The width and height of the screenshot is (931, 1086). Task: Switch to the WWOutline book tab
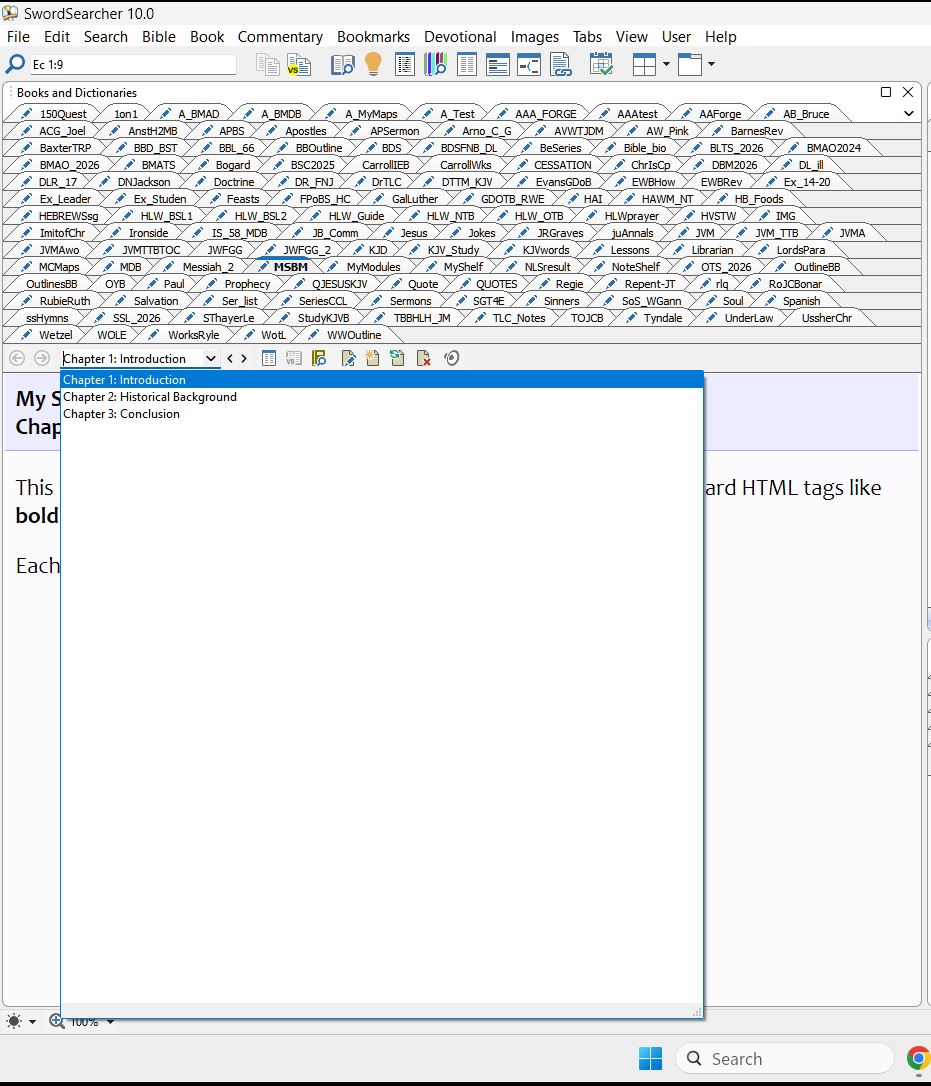344,335
